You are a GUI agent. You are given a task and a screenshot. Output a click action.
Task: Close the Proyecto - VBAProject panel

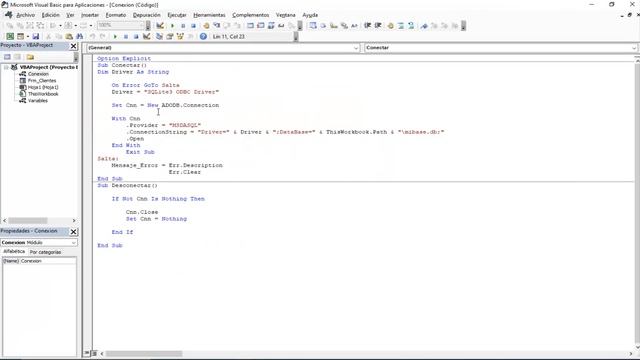pyautogui.click(x=73, y=46)
